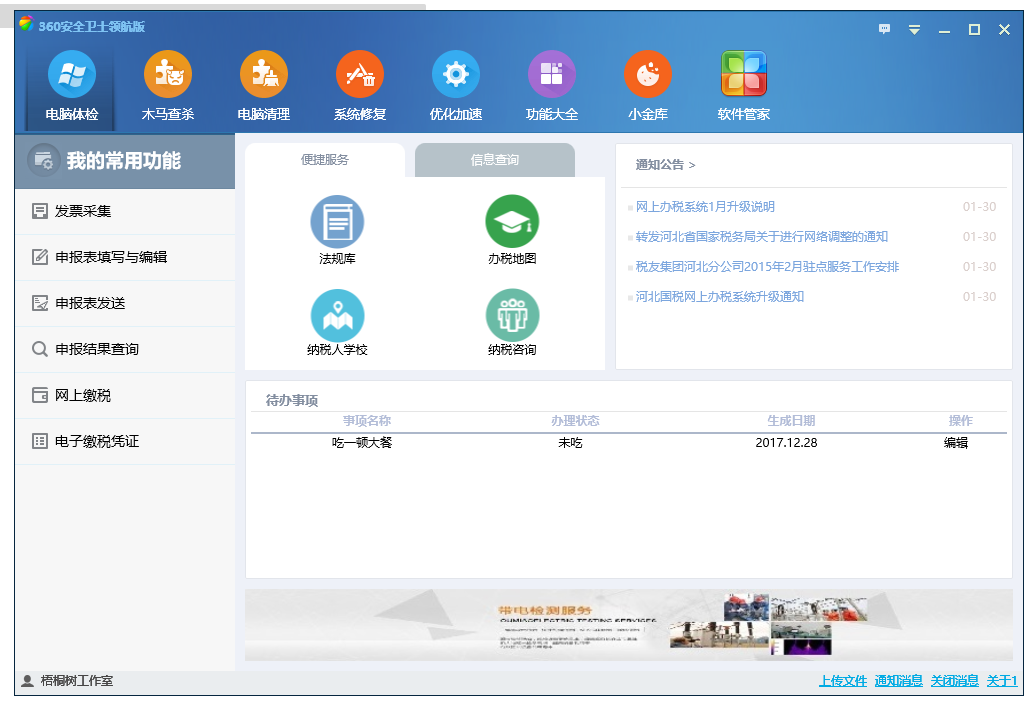The image size is (1035, 701).
Task: Launch 软件管家 colorful icon
Action: tap(744, 76)
